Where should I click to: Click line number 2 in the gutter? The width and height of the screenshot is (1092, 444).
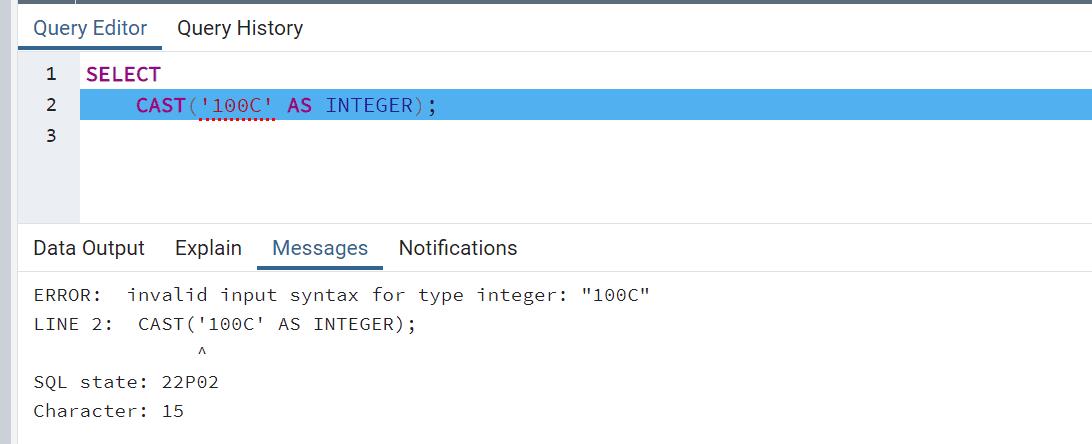click(51, 105)
